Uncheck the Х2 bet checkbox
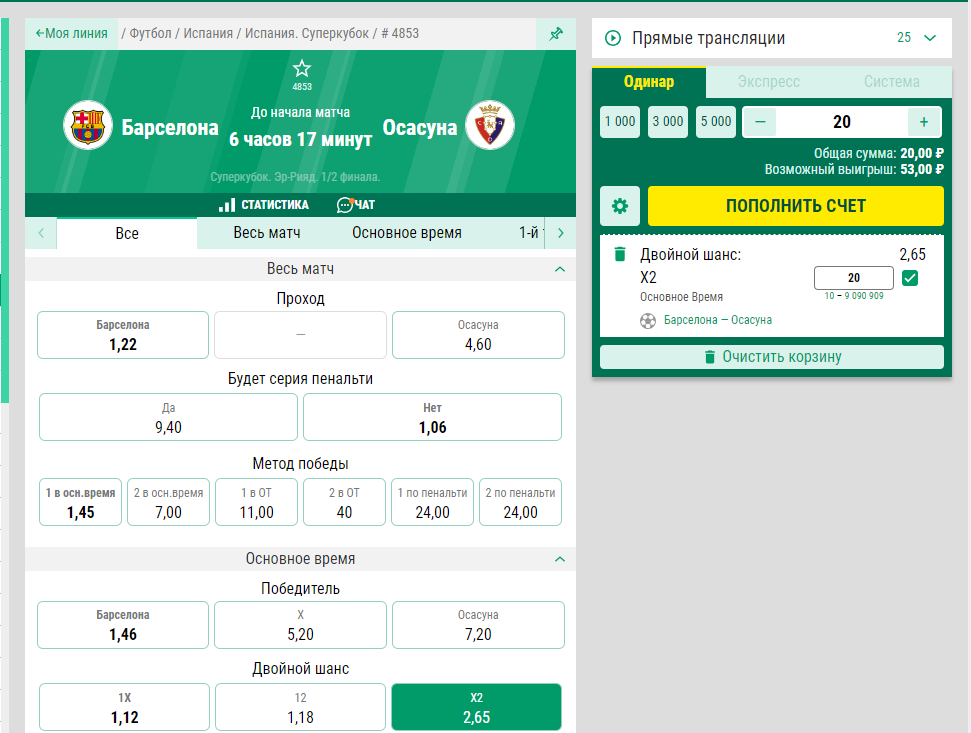 pyautogui.click(x=910, y=278)
